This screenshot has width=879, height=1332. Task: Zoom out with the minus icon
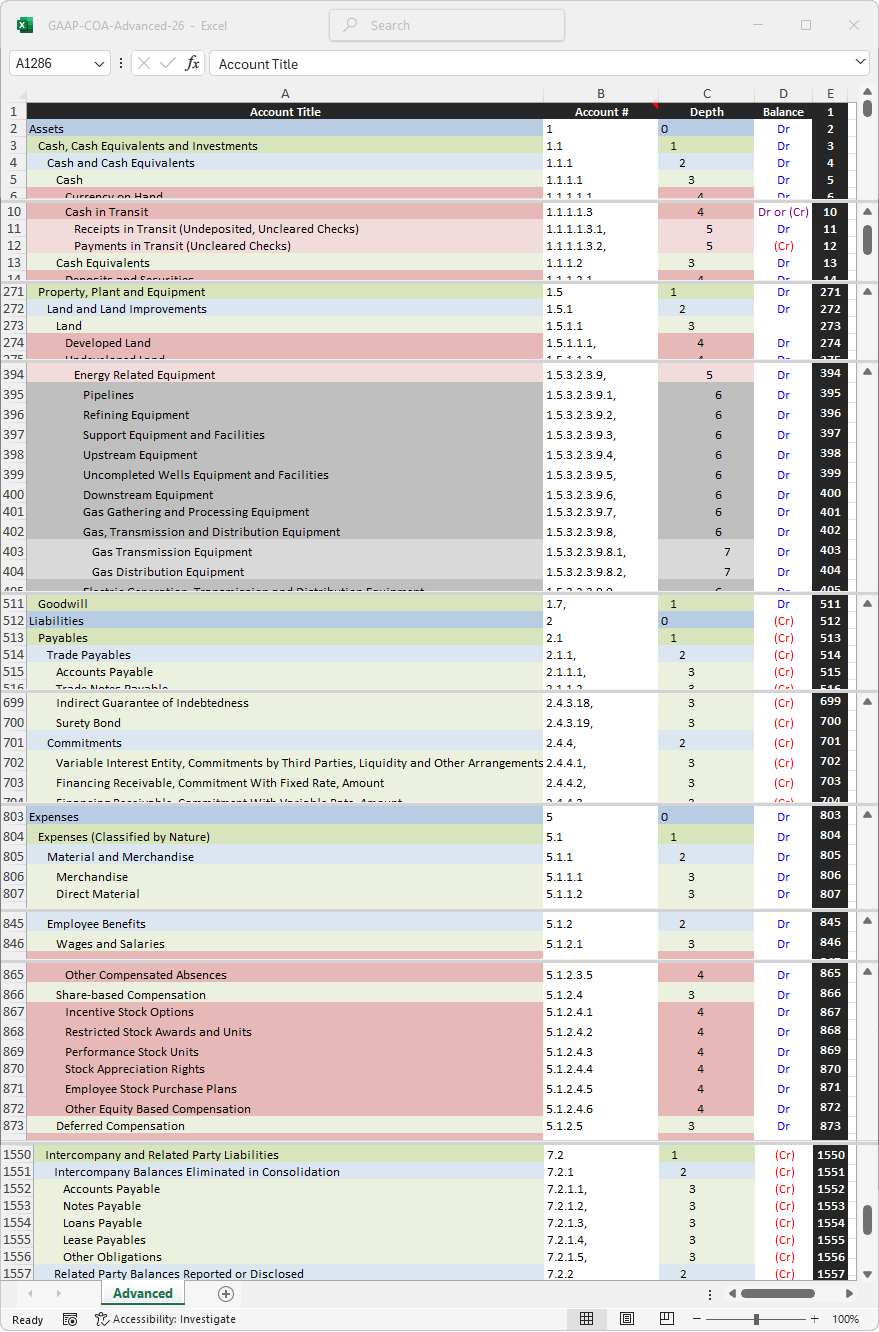(x=697, y=1319)
